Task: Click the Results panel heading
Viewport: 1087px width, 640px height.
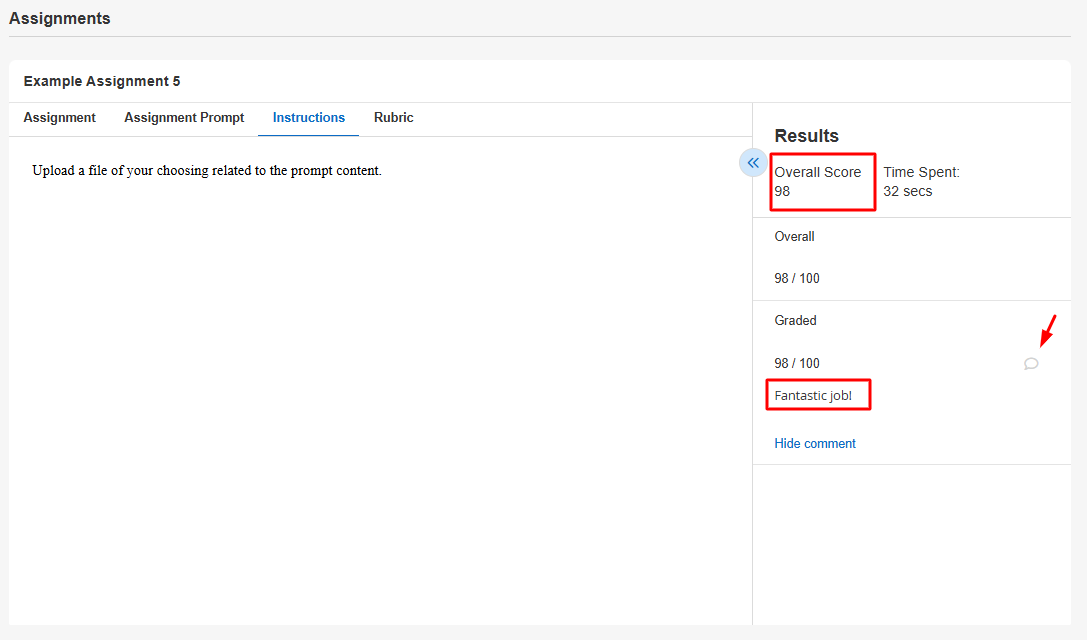Action: coord(806,136)
